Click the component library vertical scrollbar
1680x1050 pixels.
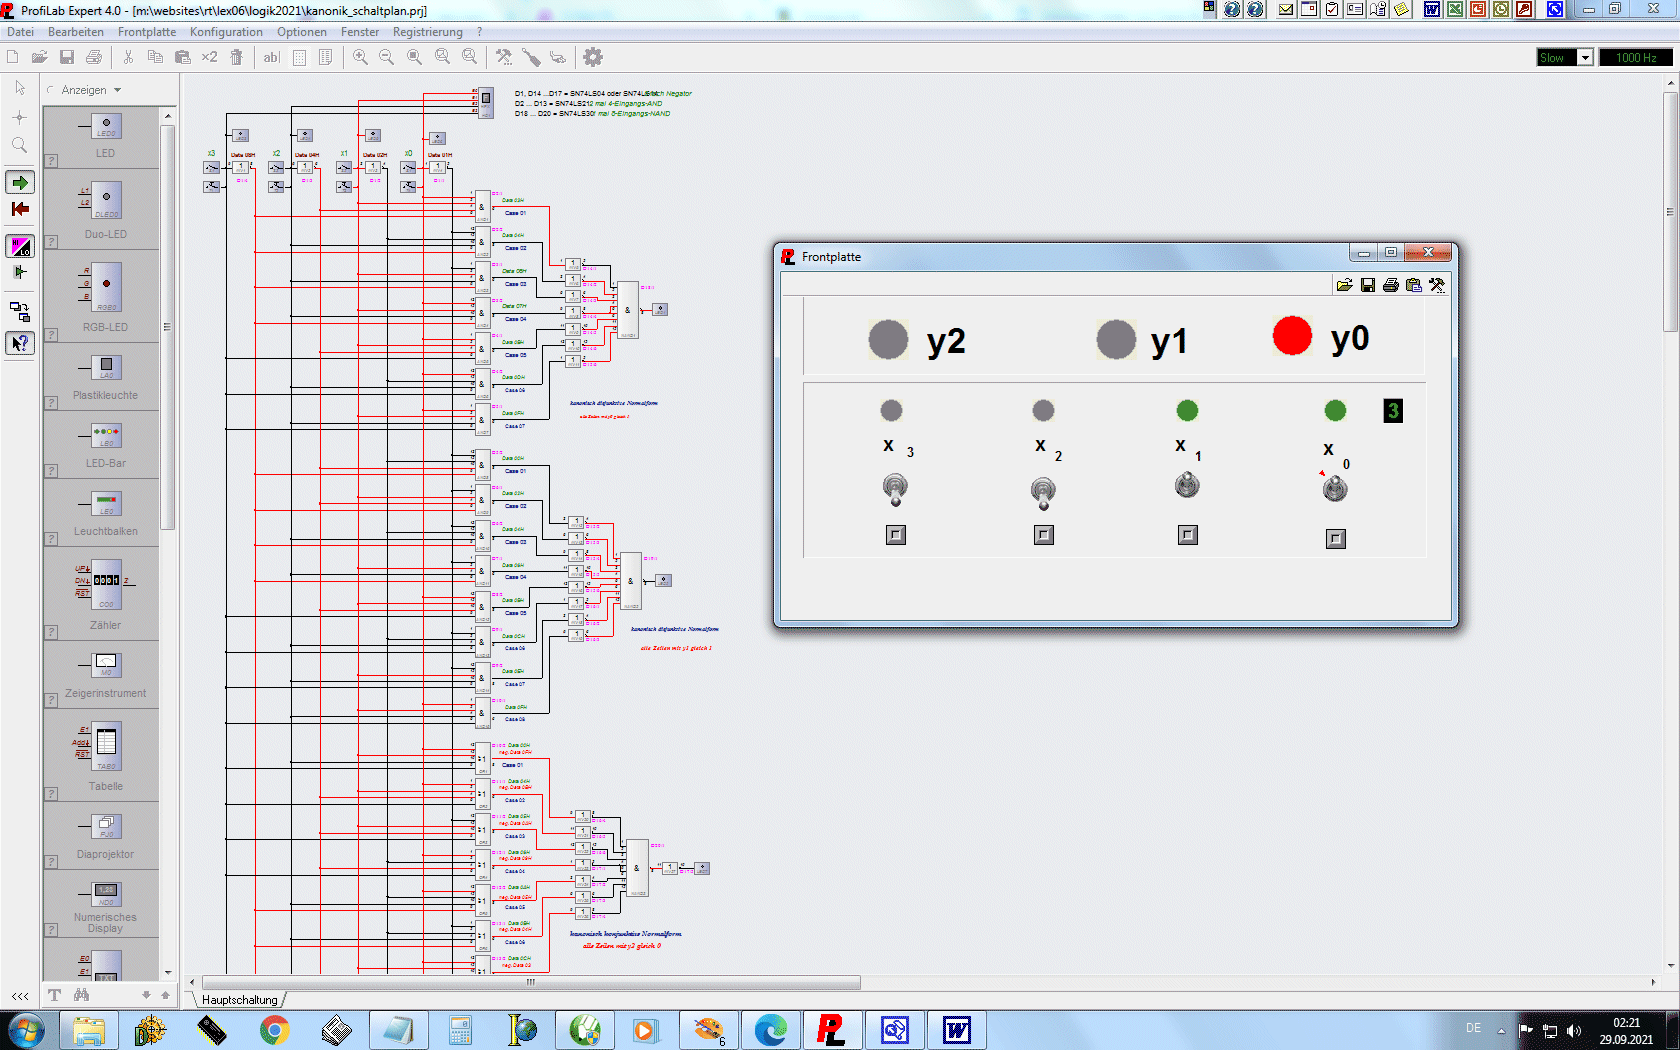[x=167, y=325]
